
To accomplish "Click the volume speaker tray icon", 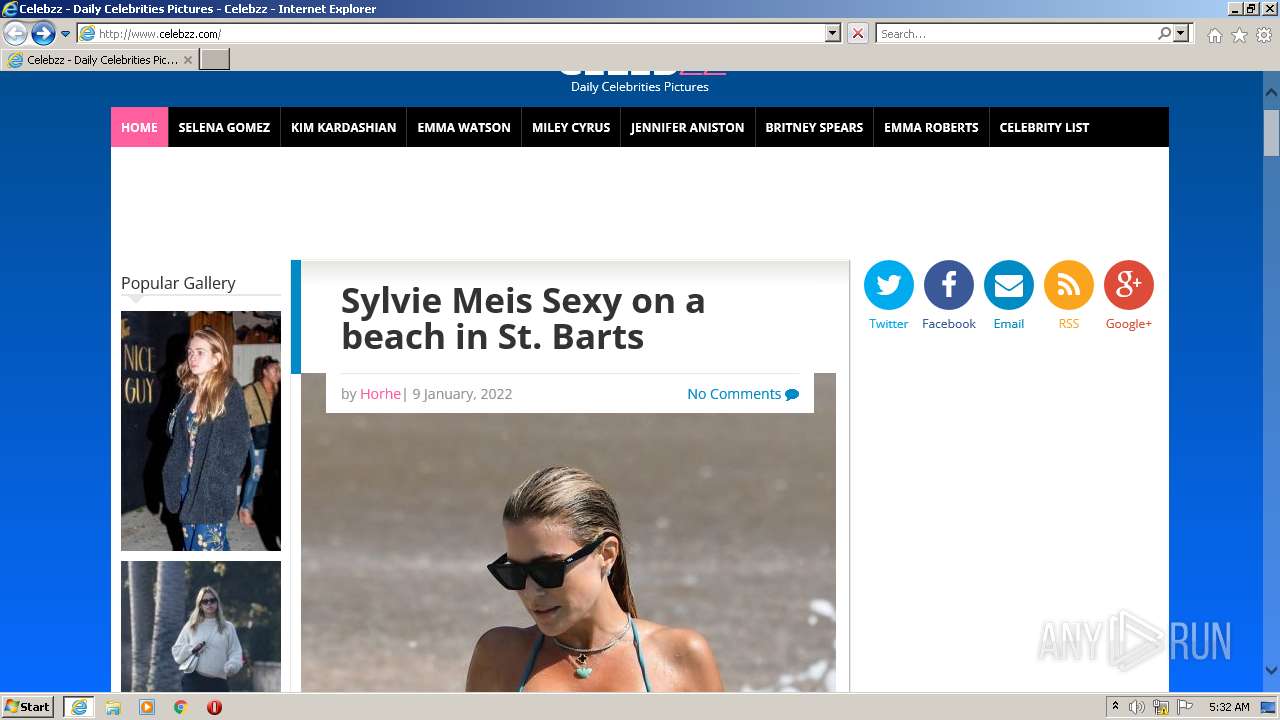I will click(x=1137, y=707).
